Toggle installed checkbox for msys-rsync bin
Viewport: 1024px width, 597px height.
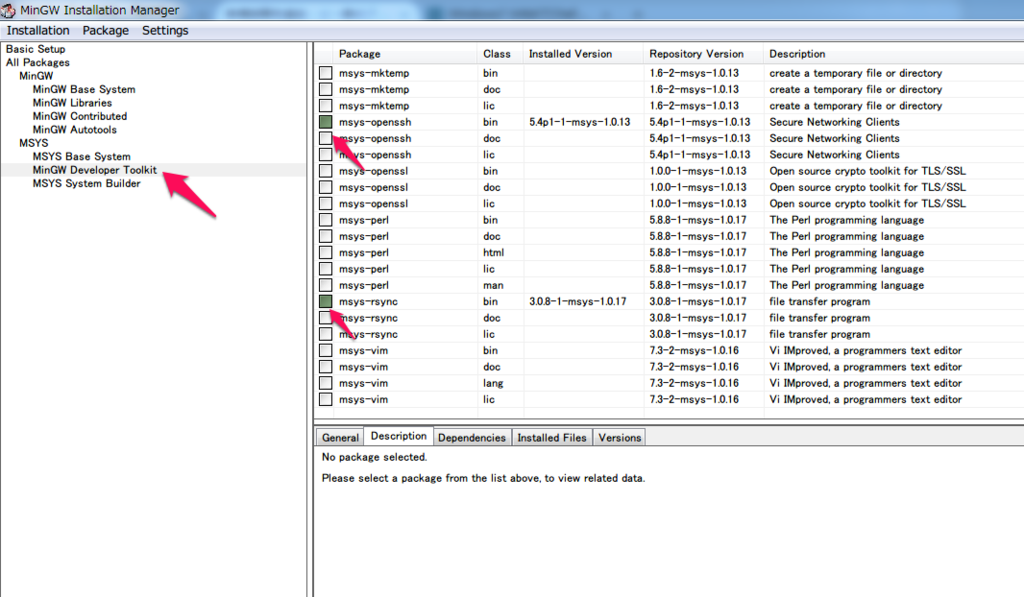click(325, 302)
